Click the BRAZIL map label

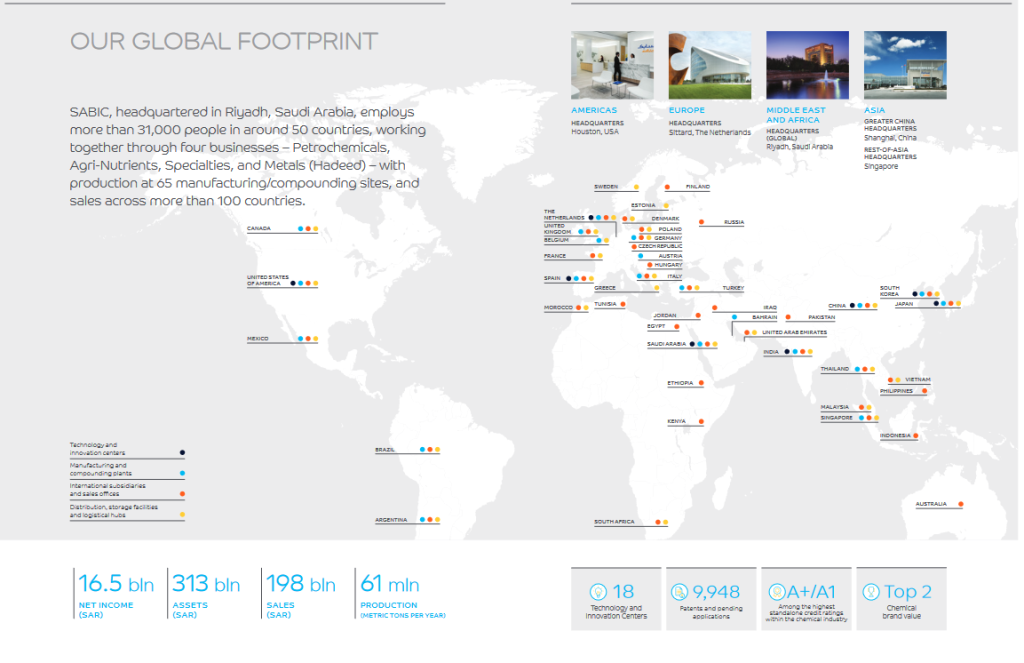click(385, 450)
